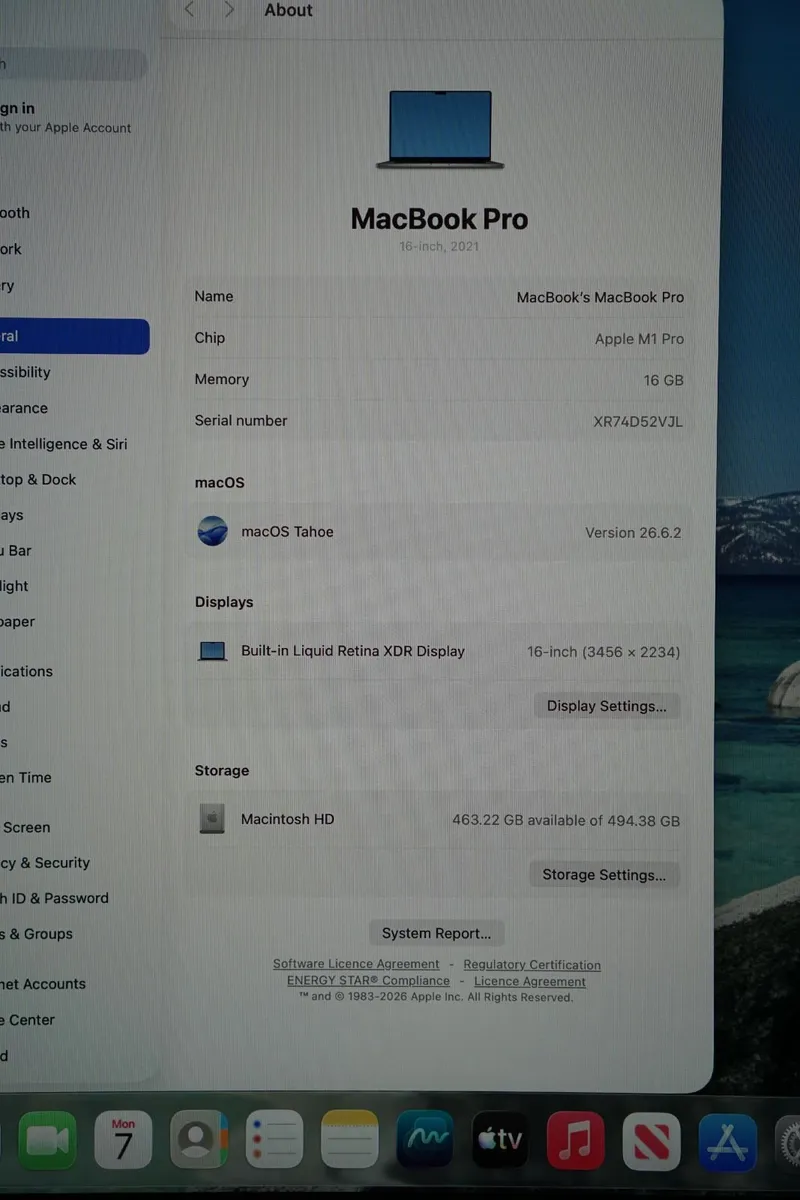
Task: Open the Licence Agreement link
Action: [530, 982]
